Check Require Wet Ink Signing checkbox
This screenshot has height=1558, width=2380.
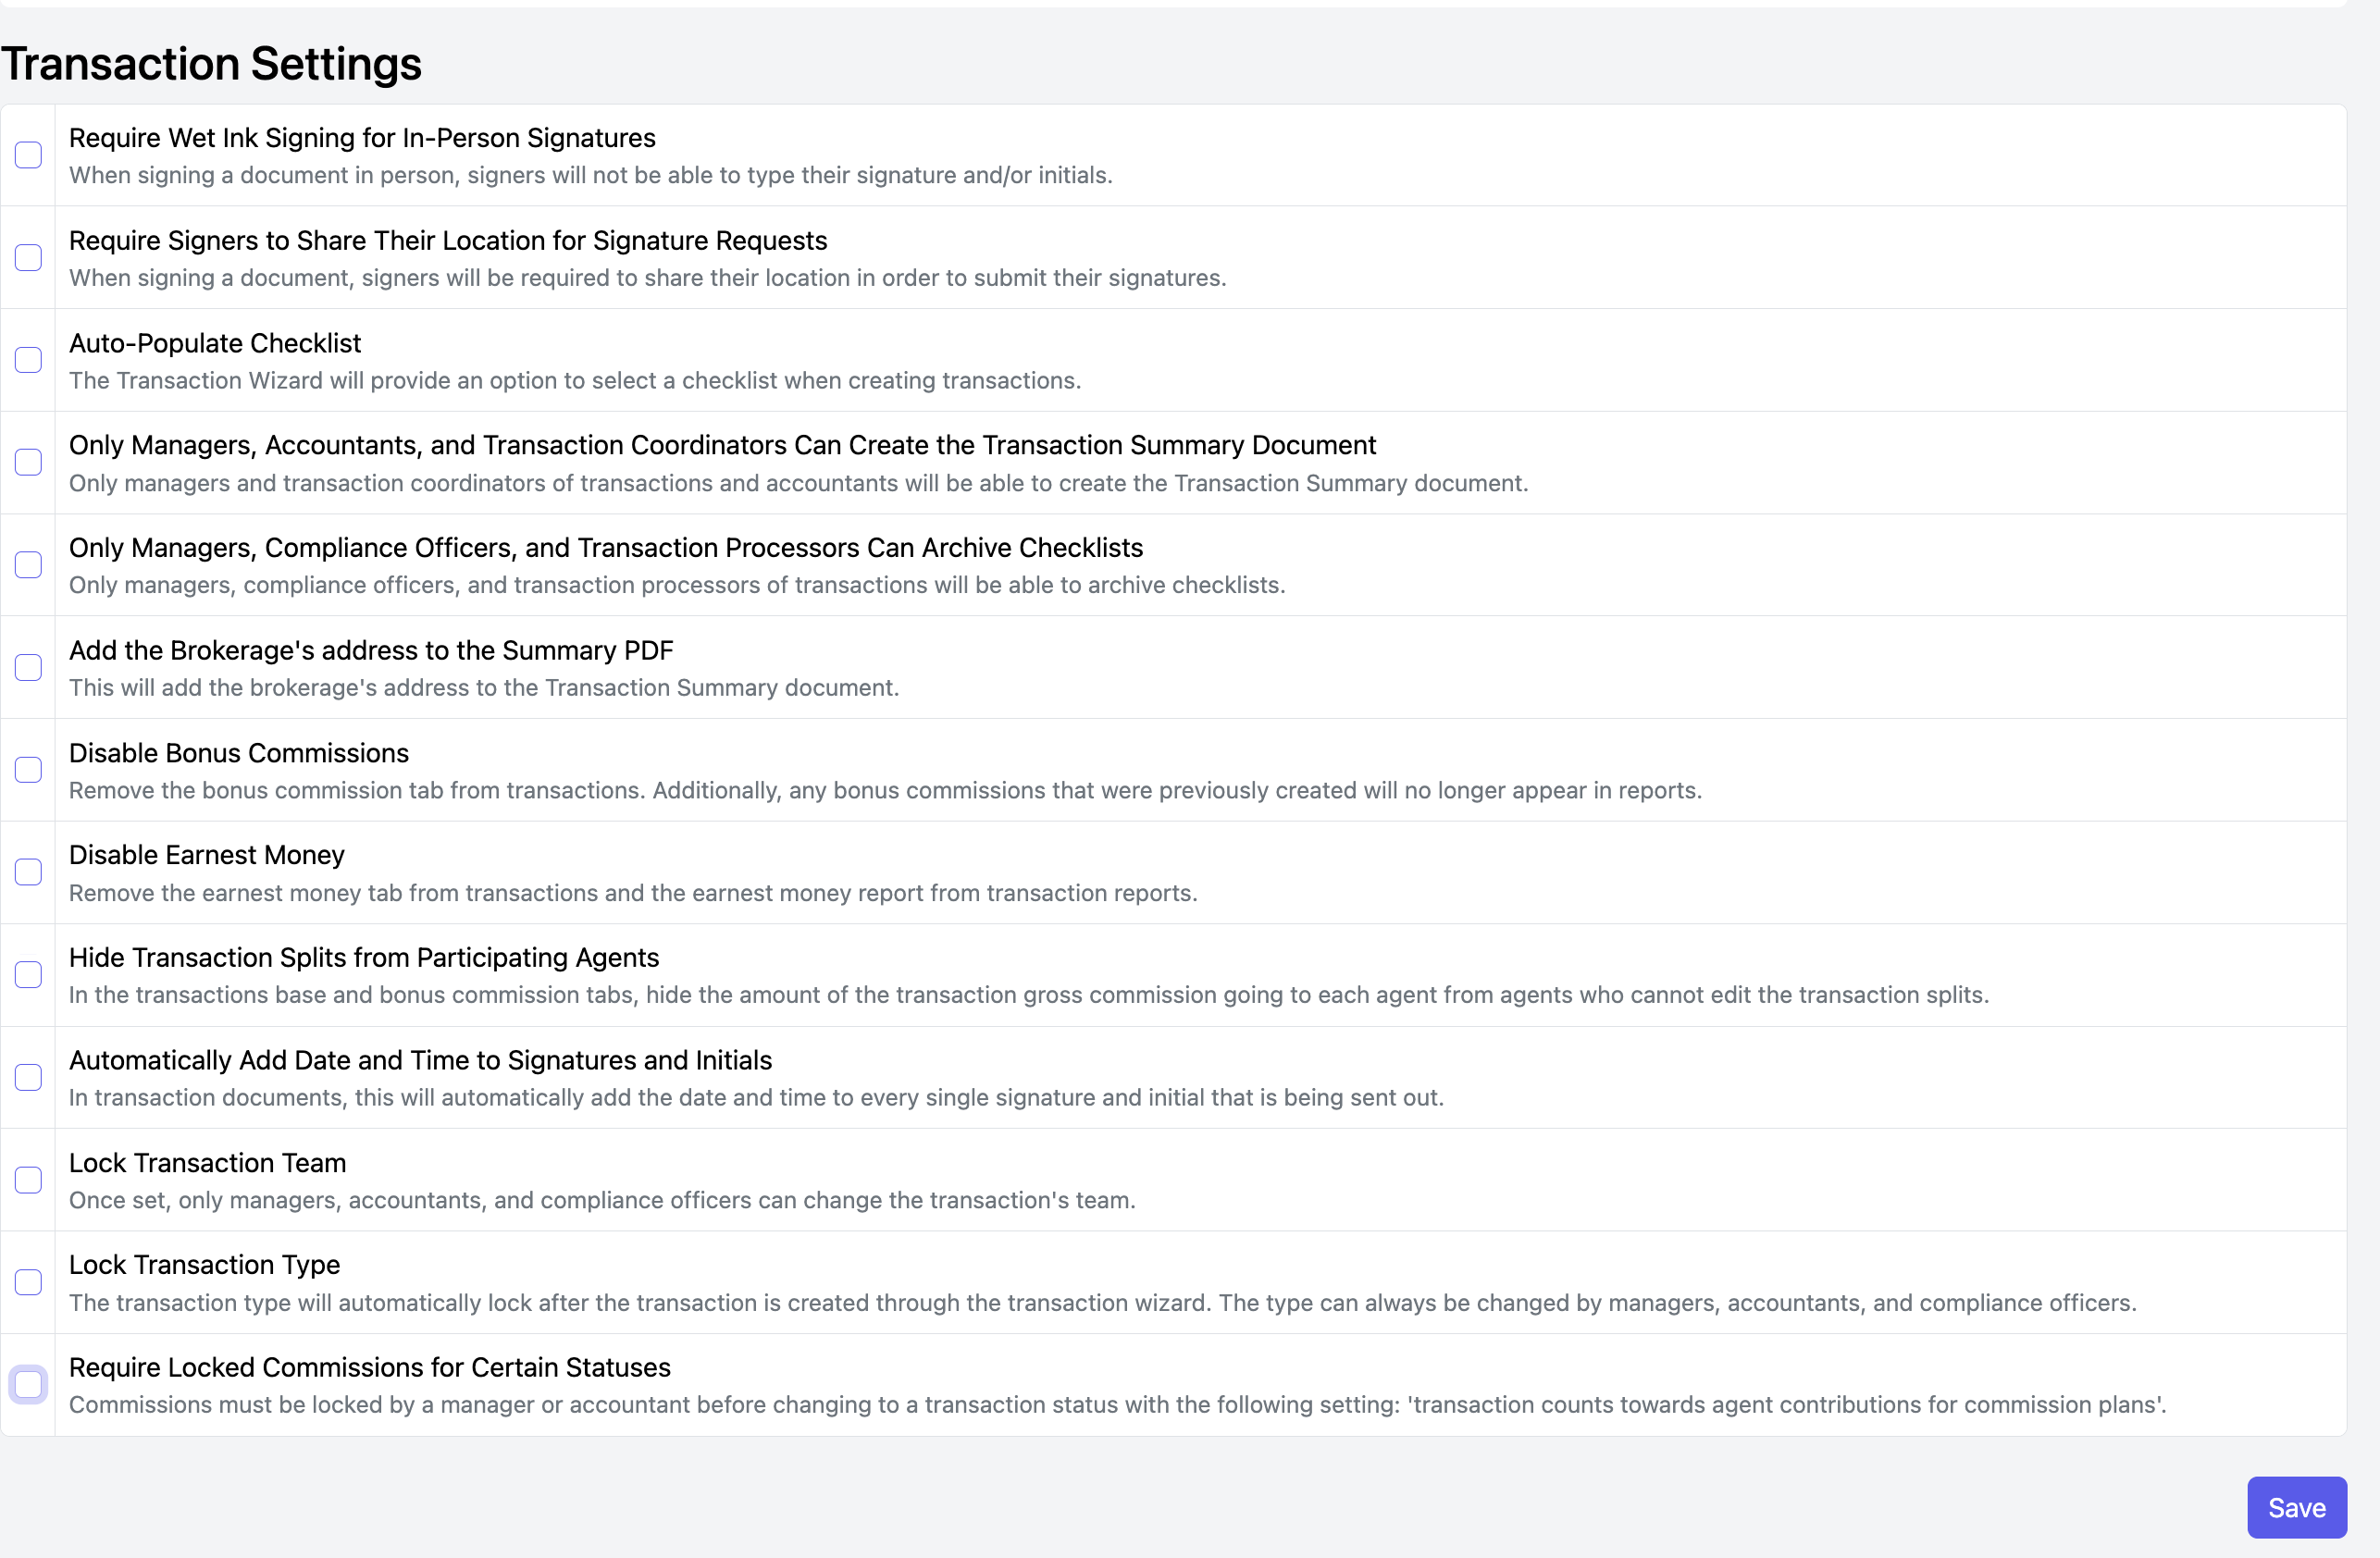(28, 155)
